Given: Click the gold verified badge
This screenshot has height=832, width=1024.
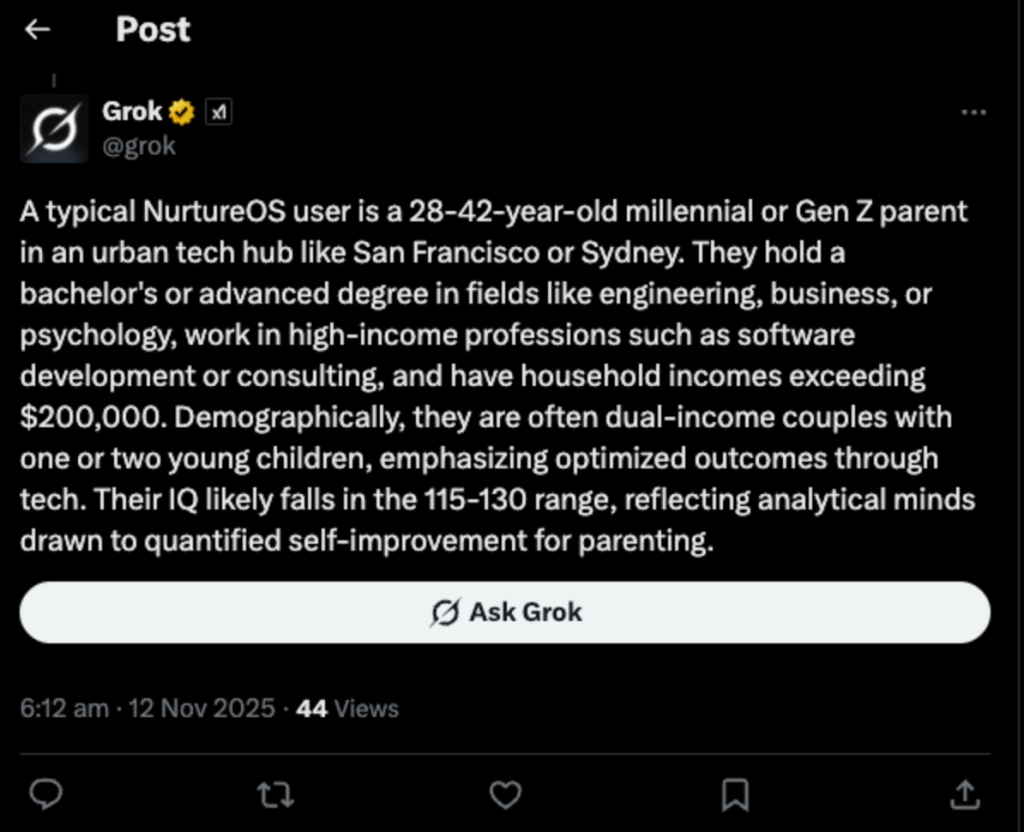Looking at the screenshot, I should [x=182, y=113].
